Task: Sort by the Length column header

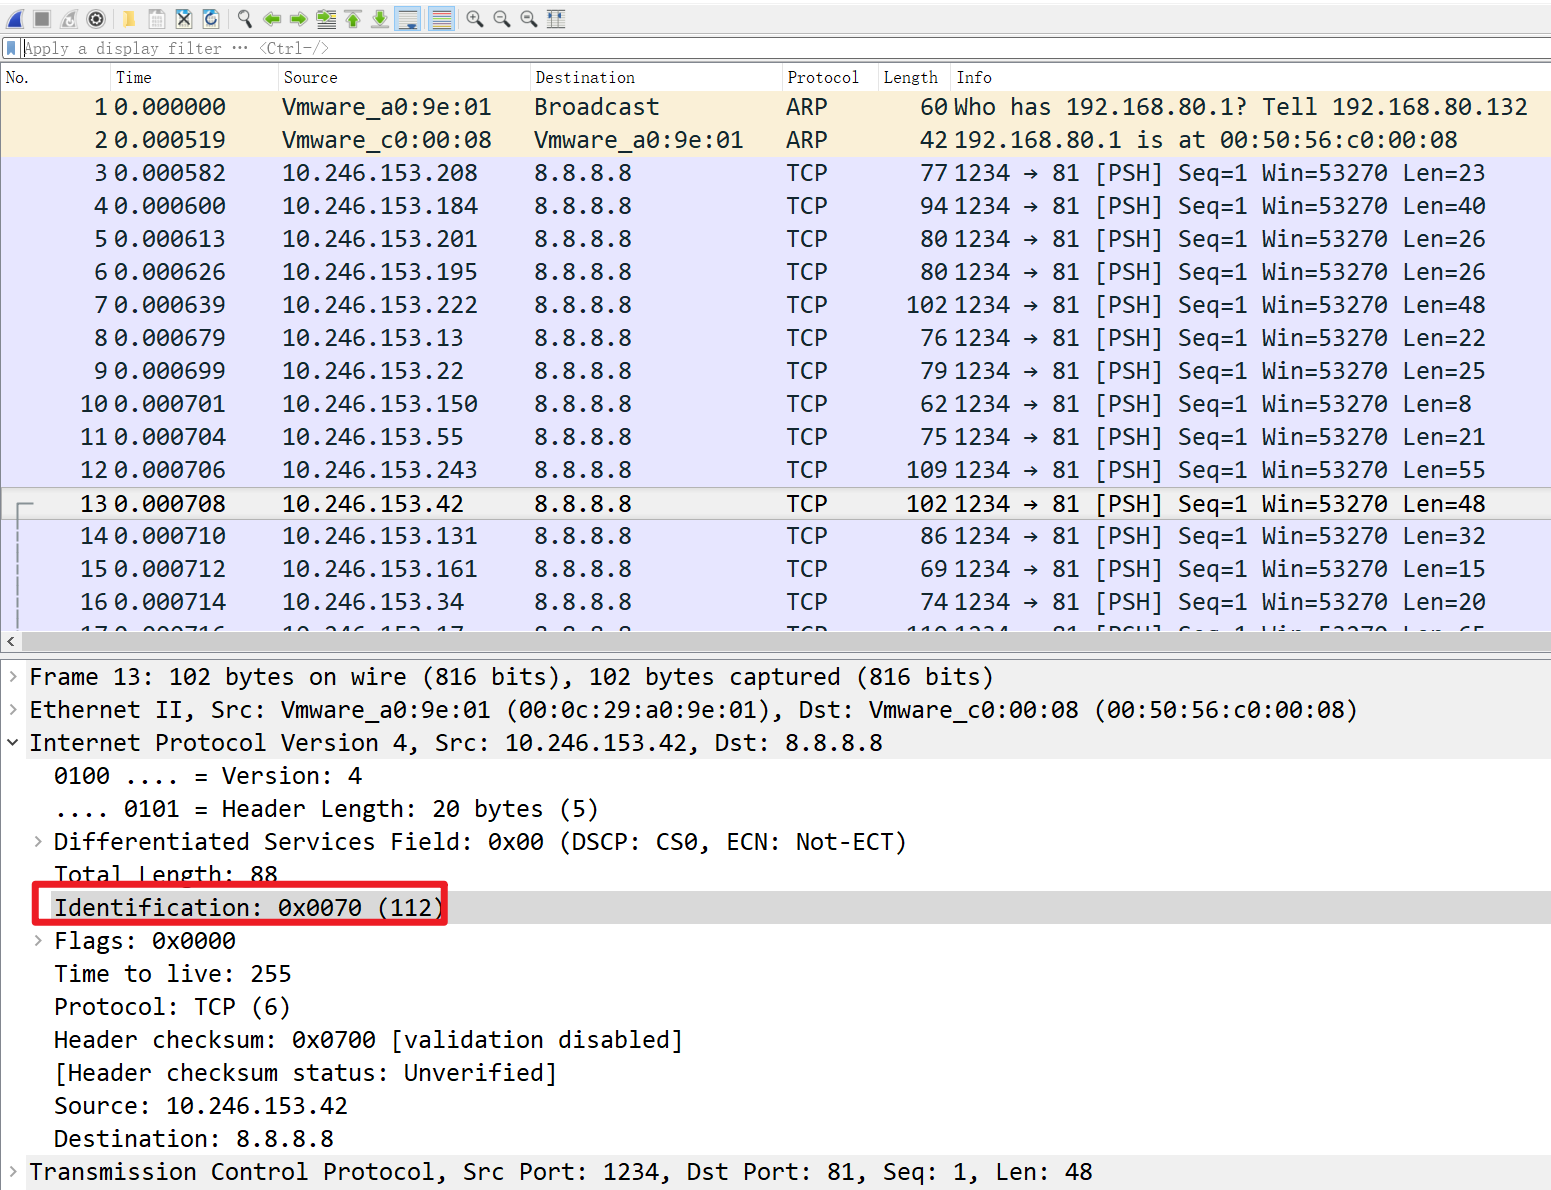Action: (913, 77)
